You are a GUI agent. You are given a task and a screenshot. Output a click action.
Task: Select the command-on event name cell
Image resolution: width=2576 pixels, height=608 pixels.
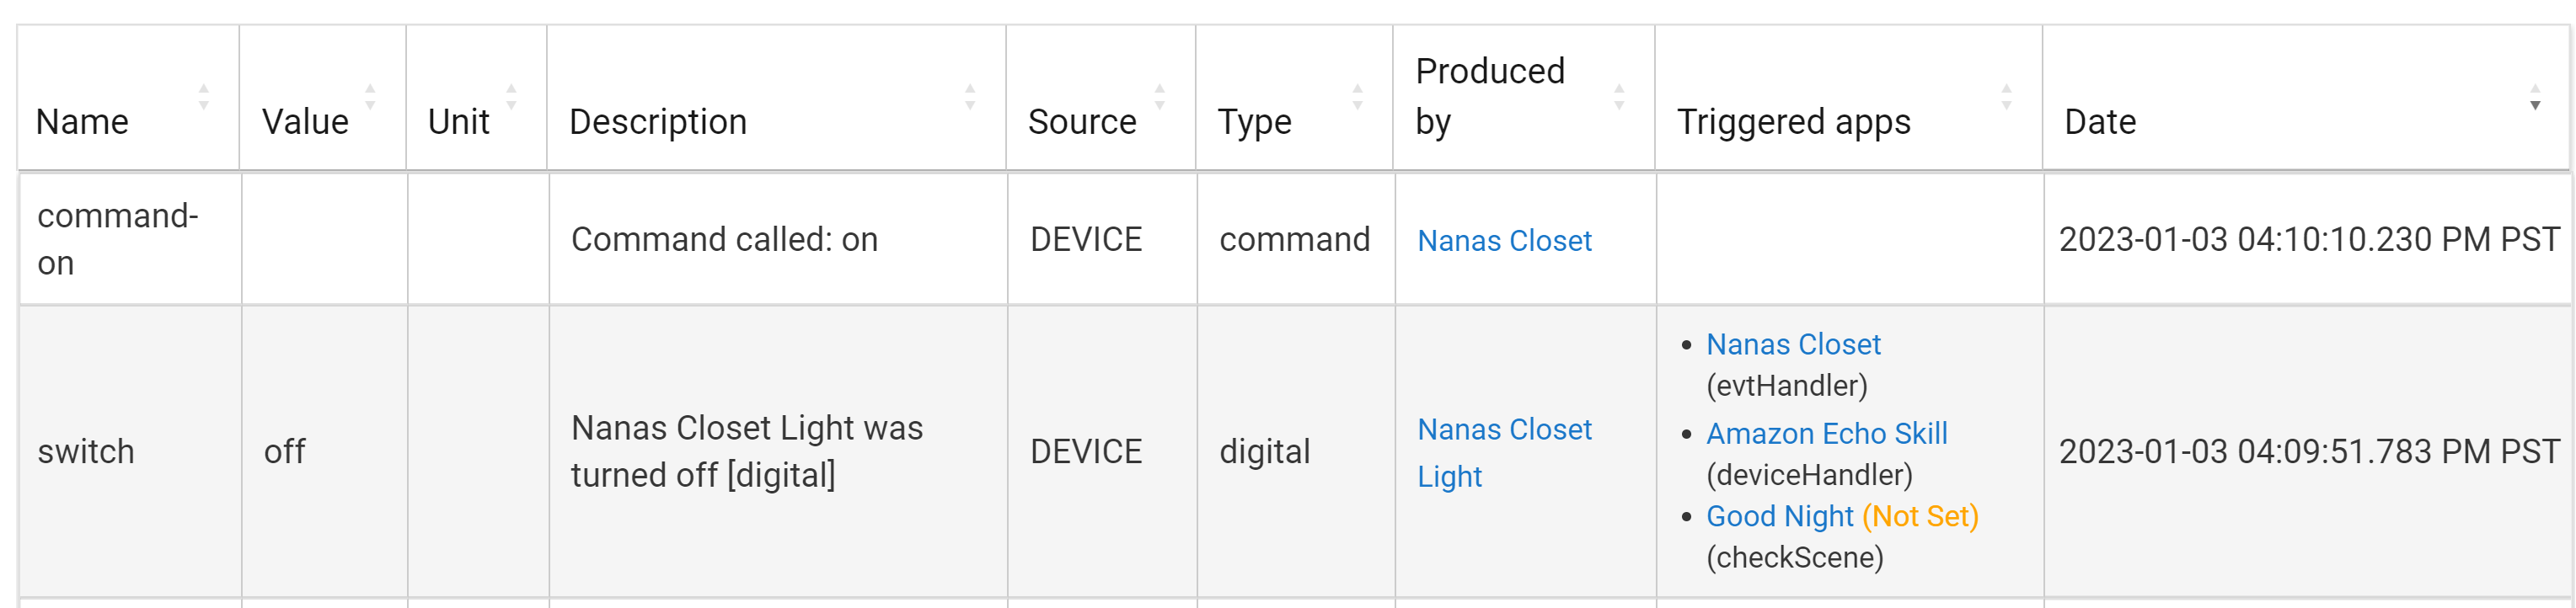click(118, 239)
